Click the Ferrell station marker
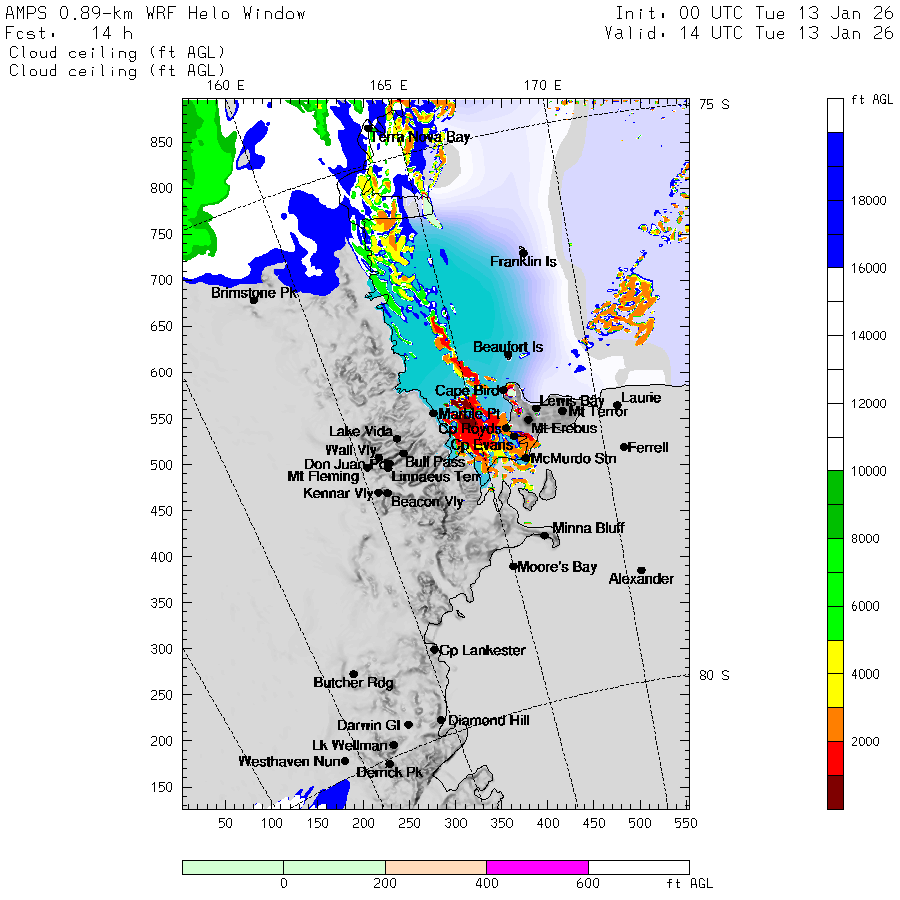This screenshot has height=900, width=900. click(x=624, y=447)
